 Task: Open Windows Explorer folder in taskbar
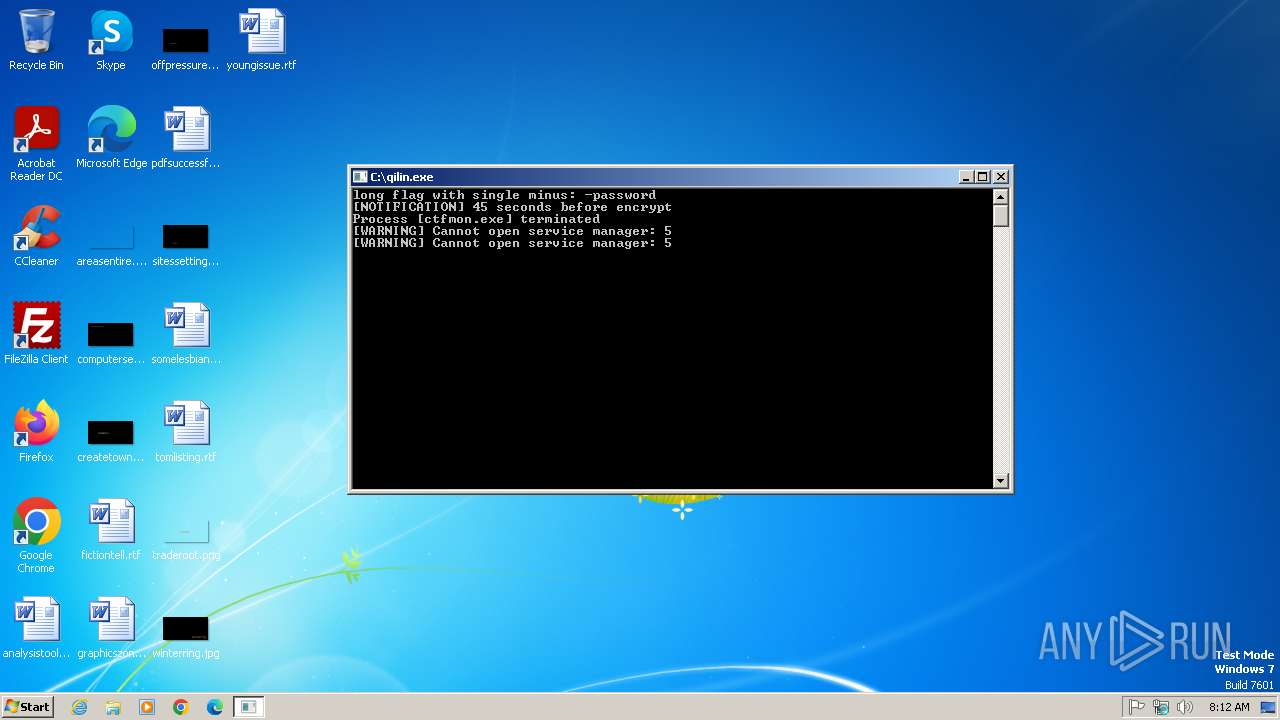coord(113,707)
